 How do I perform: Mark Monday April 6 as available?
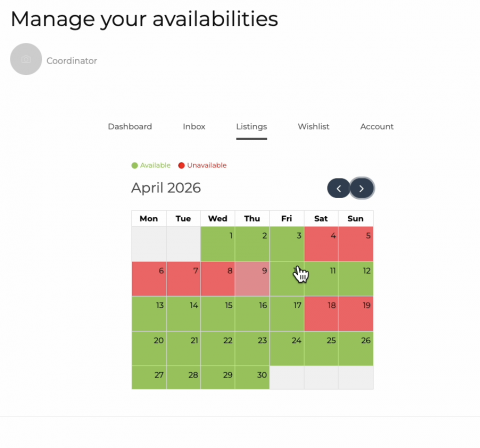[x=149, y=279]
